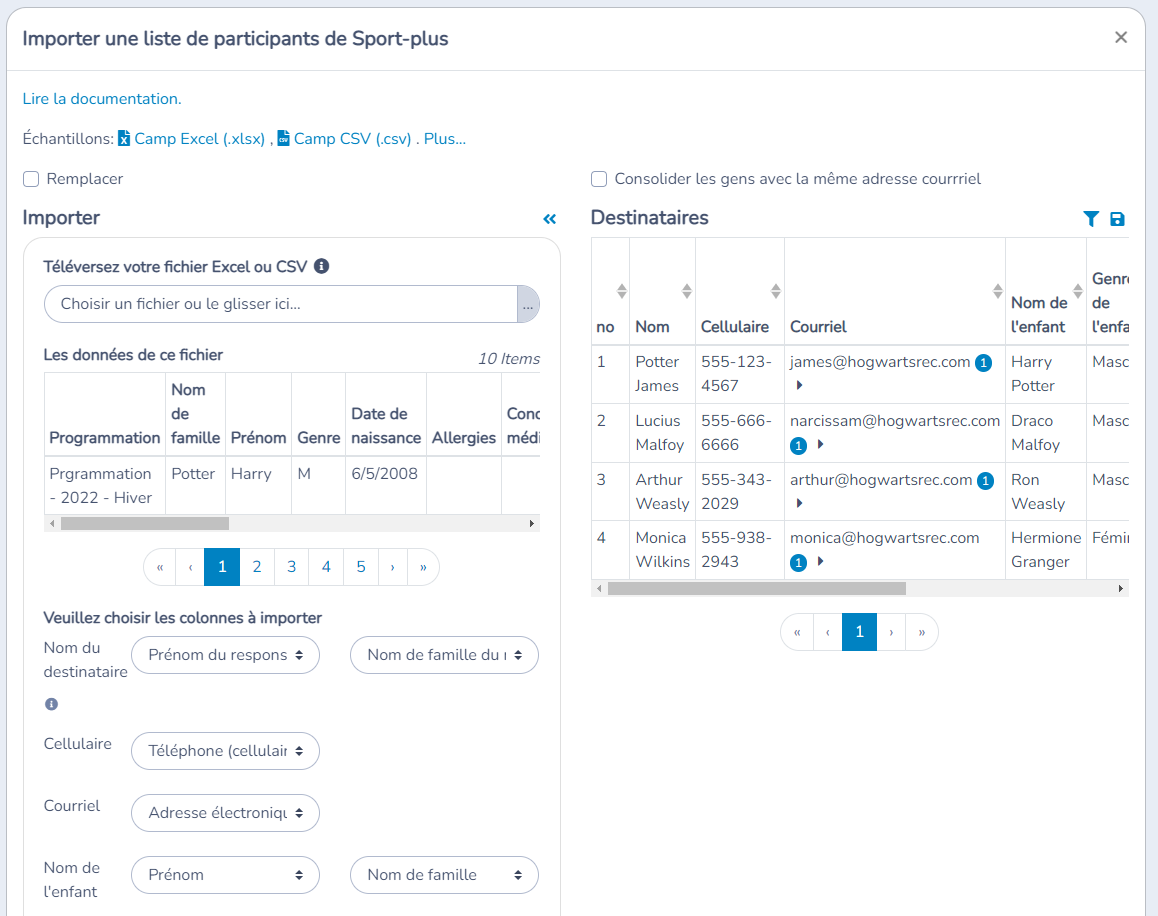Show info icon under Nom du destinataire
Image resolution: width=1158 pixels, height=916 pixels.
click(x=51, y=704)
